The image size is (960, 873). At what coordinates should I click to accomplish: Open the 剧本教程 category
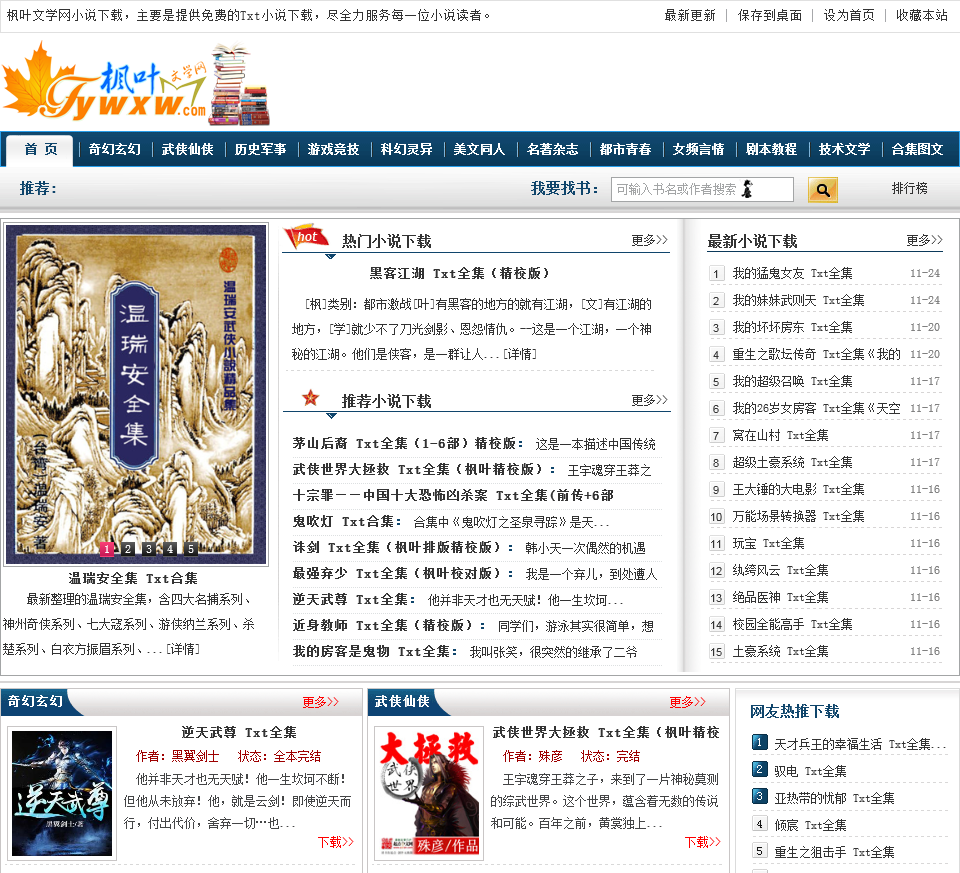coord(771,149)
